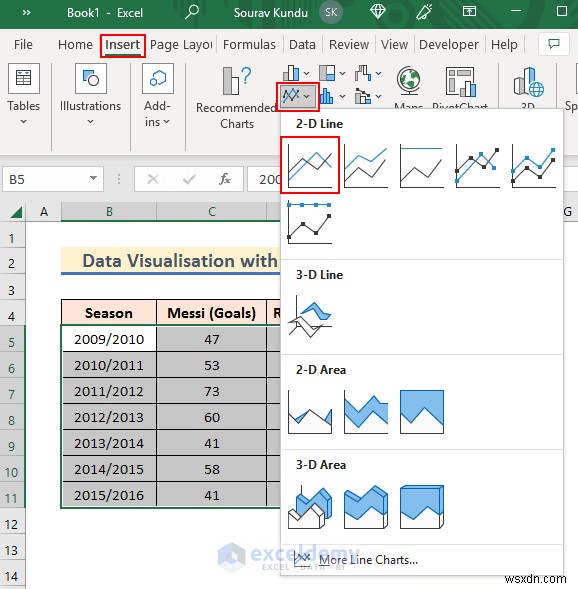Image resolution: width=578 pixels, height=589 pixels.
Task: Switch to the Data tab
Action: coord(302,45)
